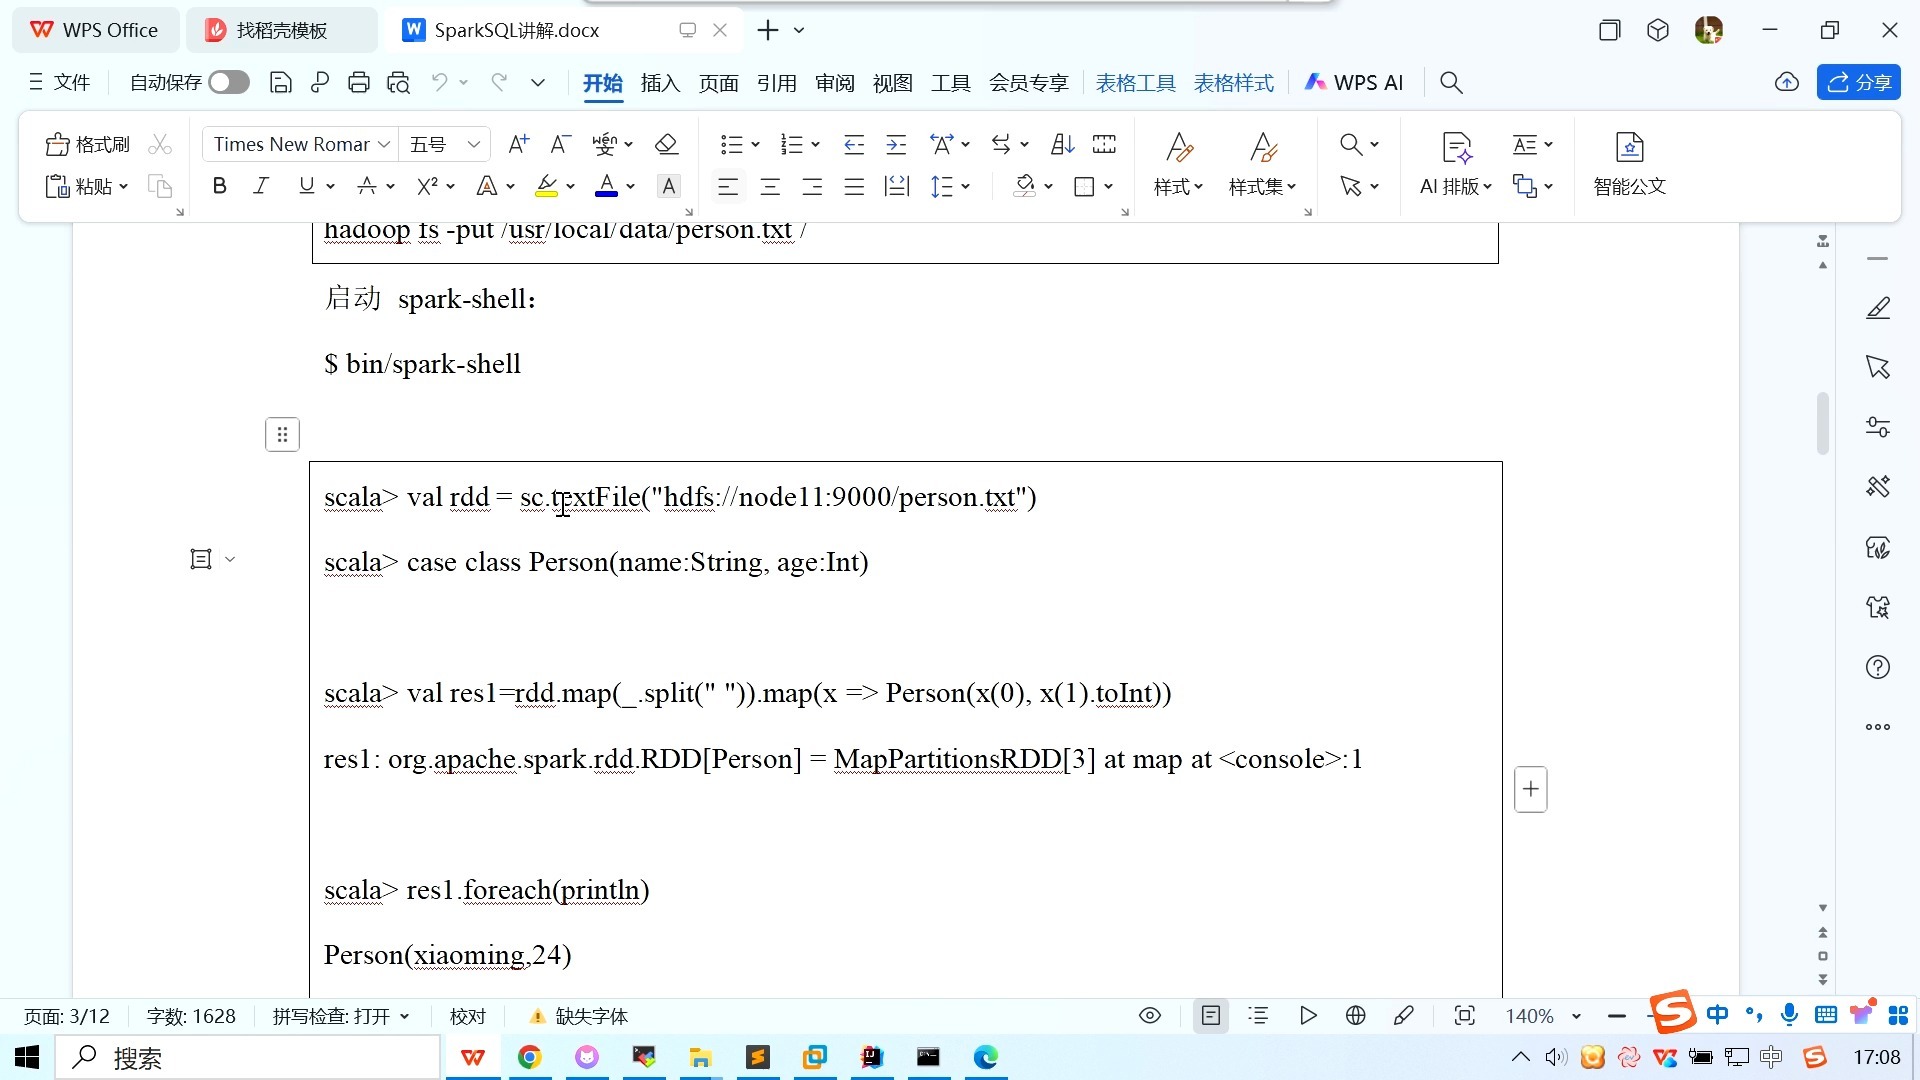Click the 分享 button

1858,82
